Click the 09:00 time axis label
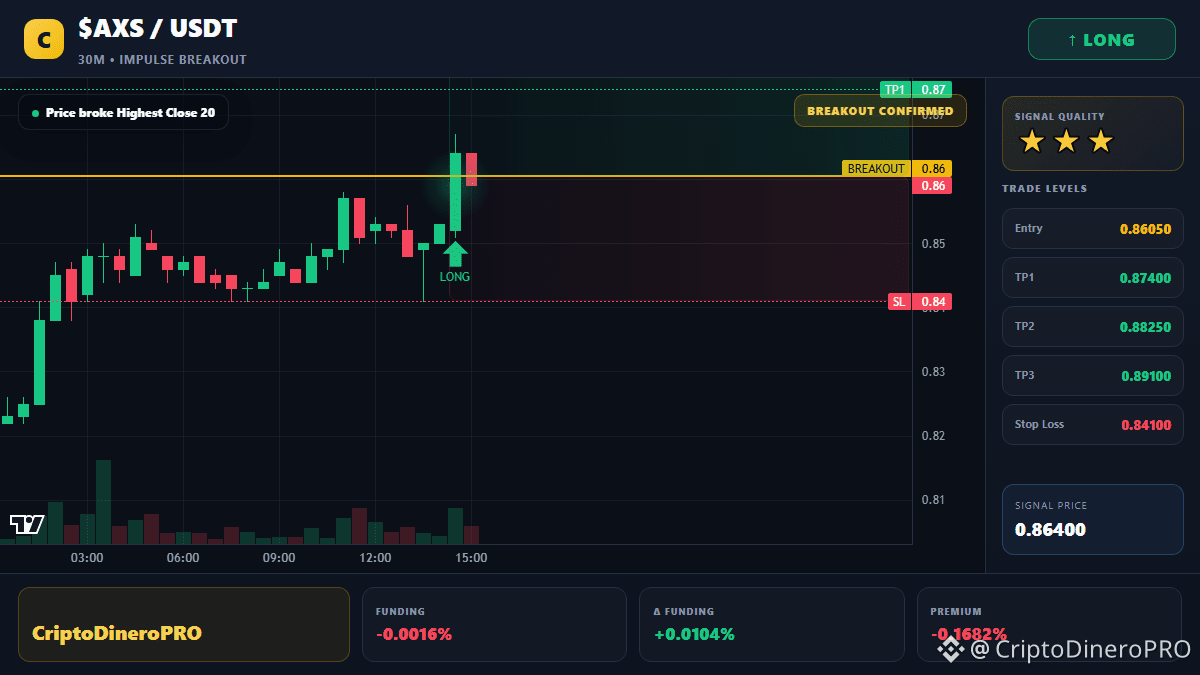Image resolution: width=1200 pixels, height=675 pixels. point(279,558)
